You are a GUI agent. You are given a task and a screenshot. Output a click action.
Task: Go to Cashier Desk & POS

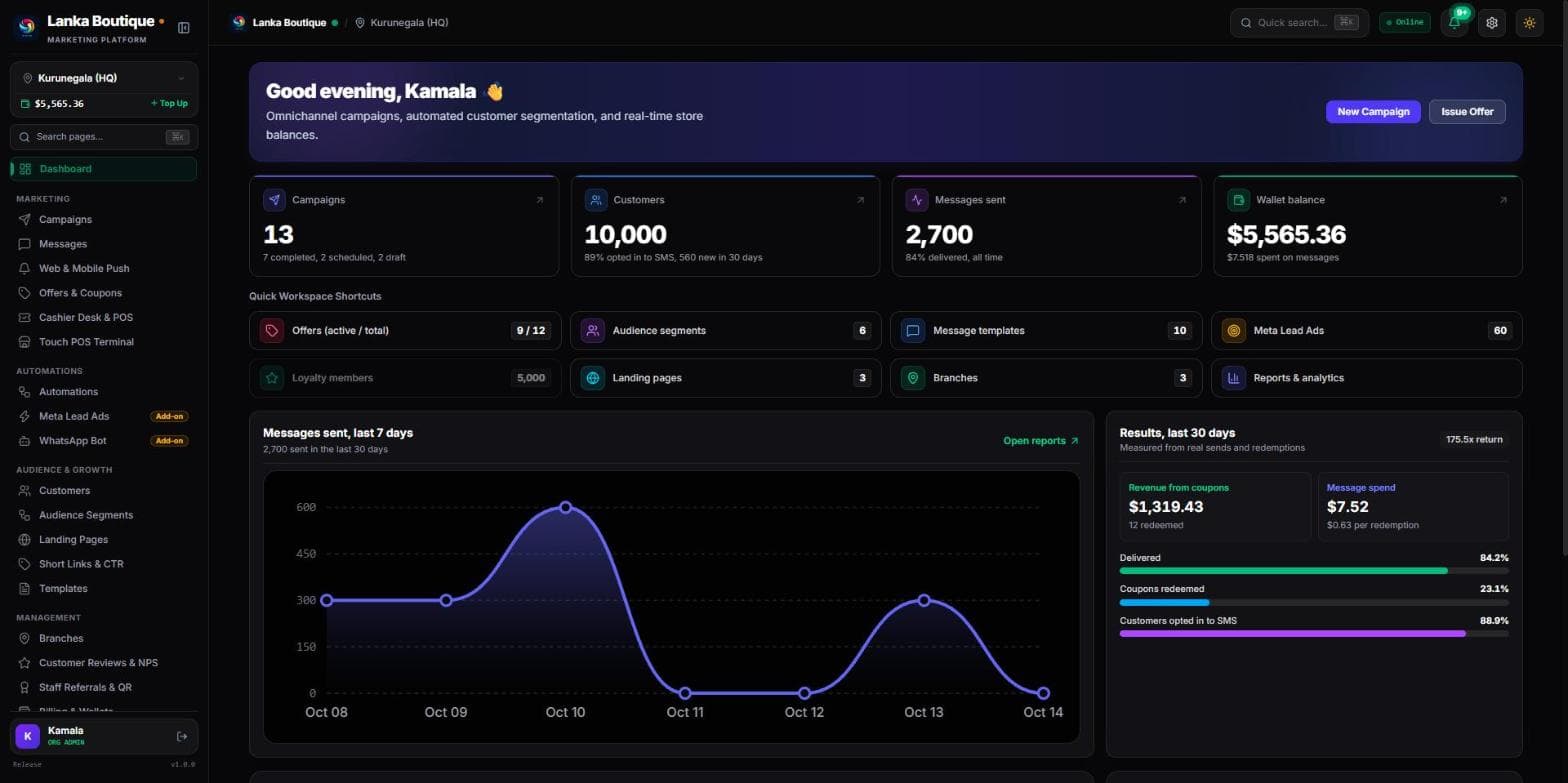[104, 317]
